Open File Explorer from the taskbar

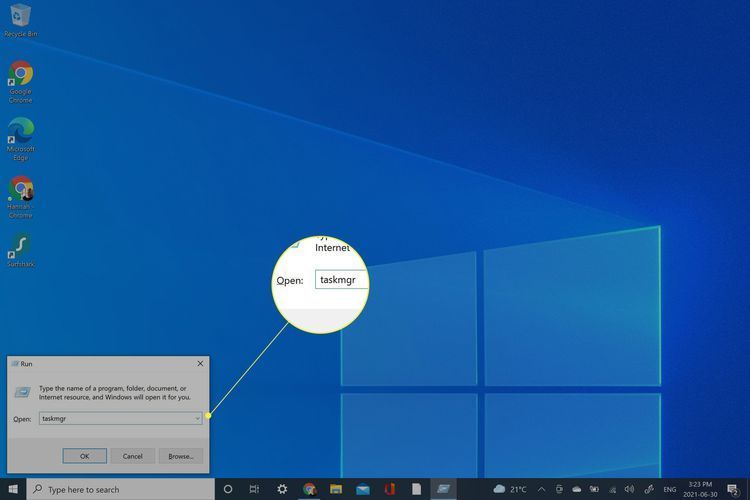(x=336, y=489)
